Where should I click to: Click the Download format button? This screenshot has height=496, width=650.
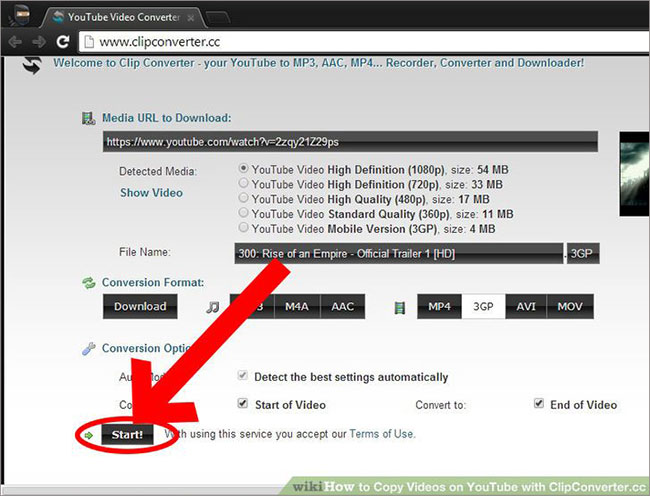140,306
